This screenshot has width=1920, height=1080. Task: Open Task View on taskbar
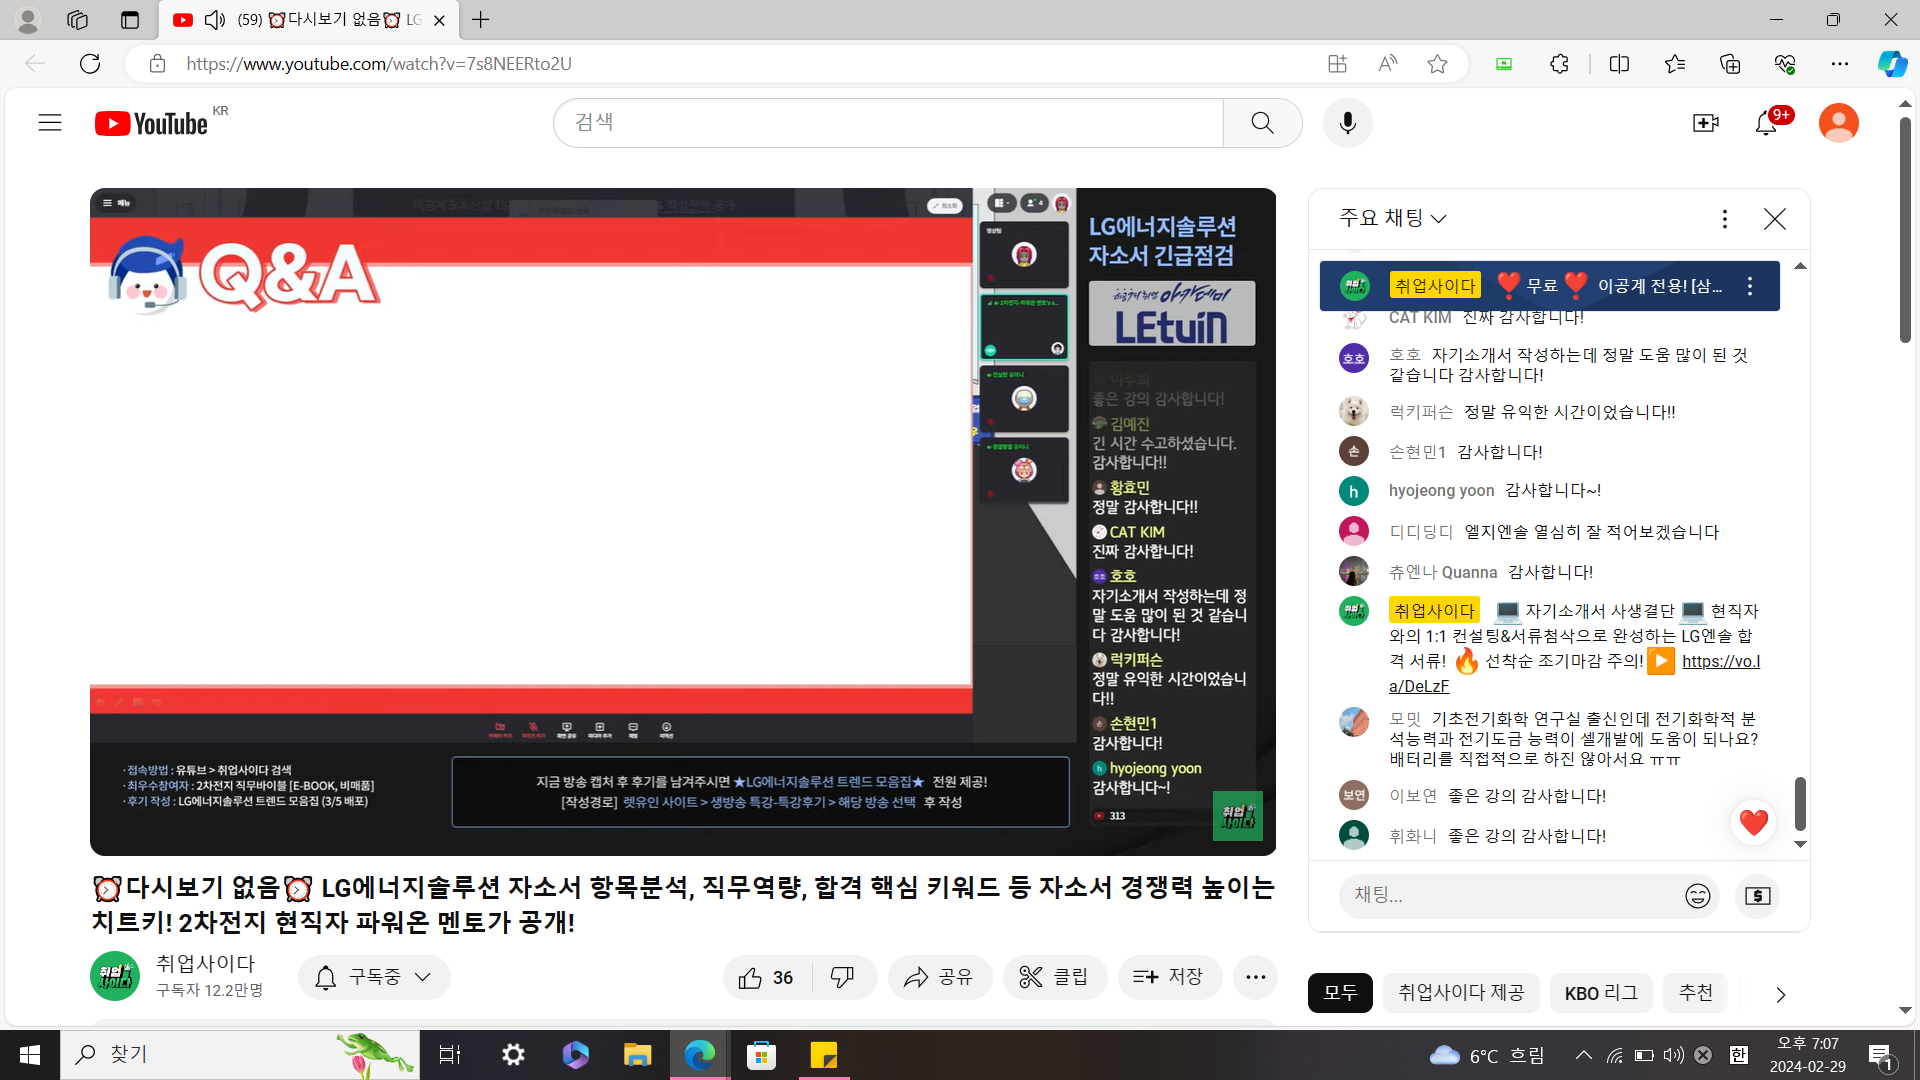(x=450, y=1055)
